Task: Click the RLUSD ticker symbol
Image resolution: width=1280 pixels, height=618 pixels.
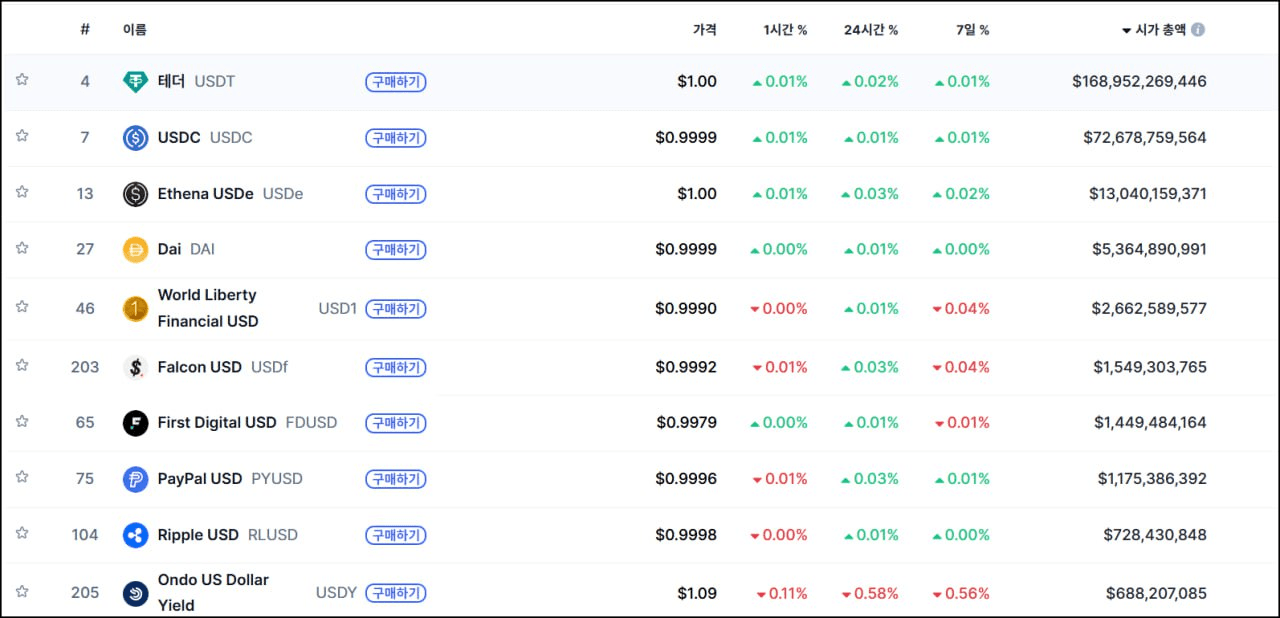Action: click(273, 535)
